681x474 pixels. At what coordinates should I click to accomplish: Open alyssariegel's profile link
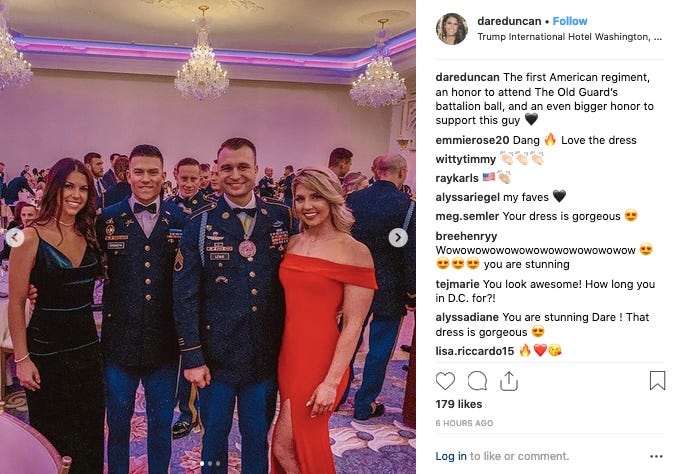click(x=468, y=197)
